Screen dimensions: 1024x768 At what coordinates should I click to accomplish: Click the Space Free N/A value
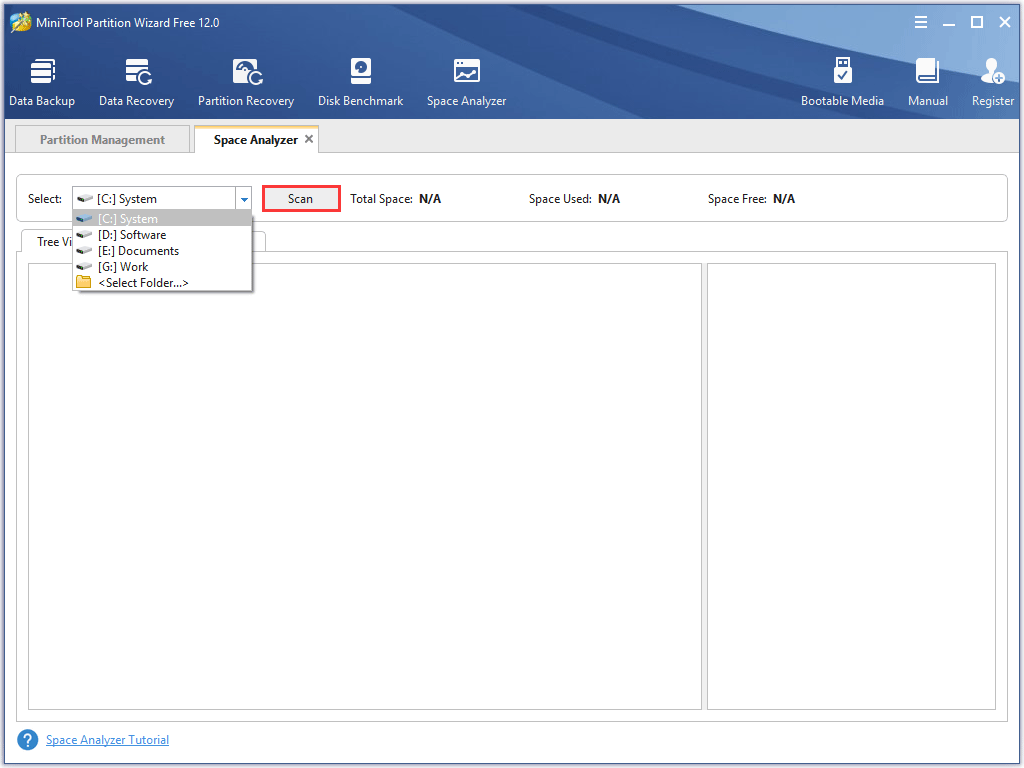pos(784,199)
